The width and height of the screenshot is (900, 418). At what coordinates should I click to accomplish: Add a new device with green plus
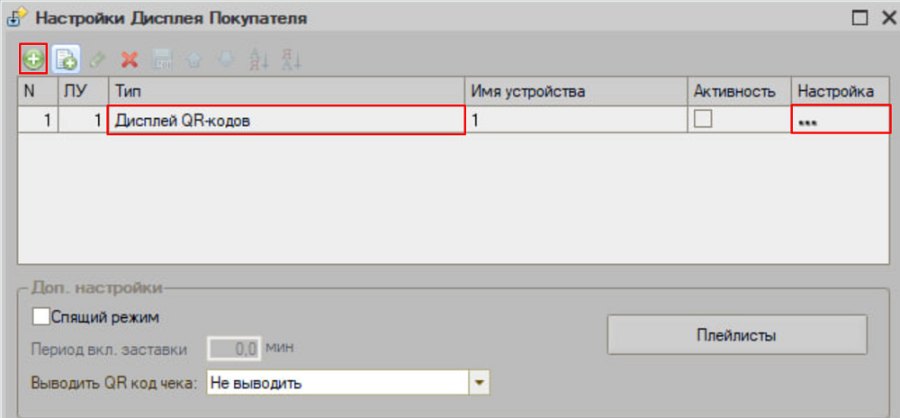[33, 59]
